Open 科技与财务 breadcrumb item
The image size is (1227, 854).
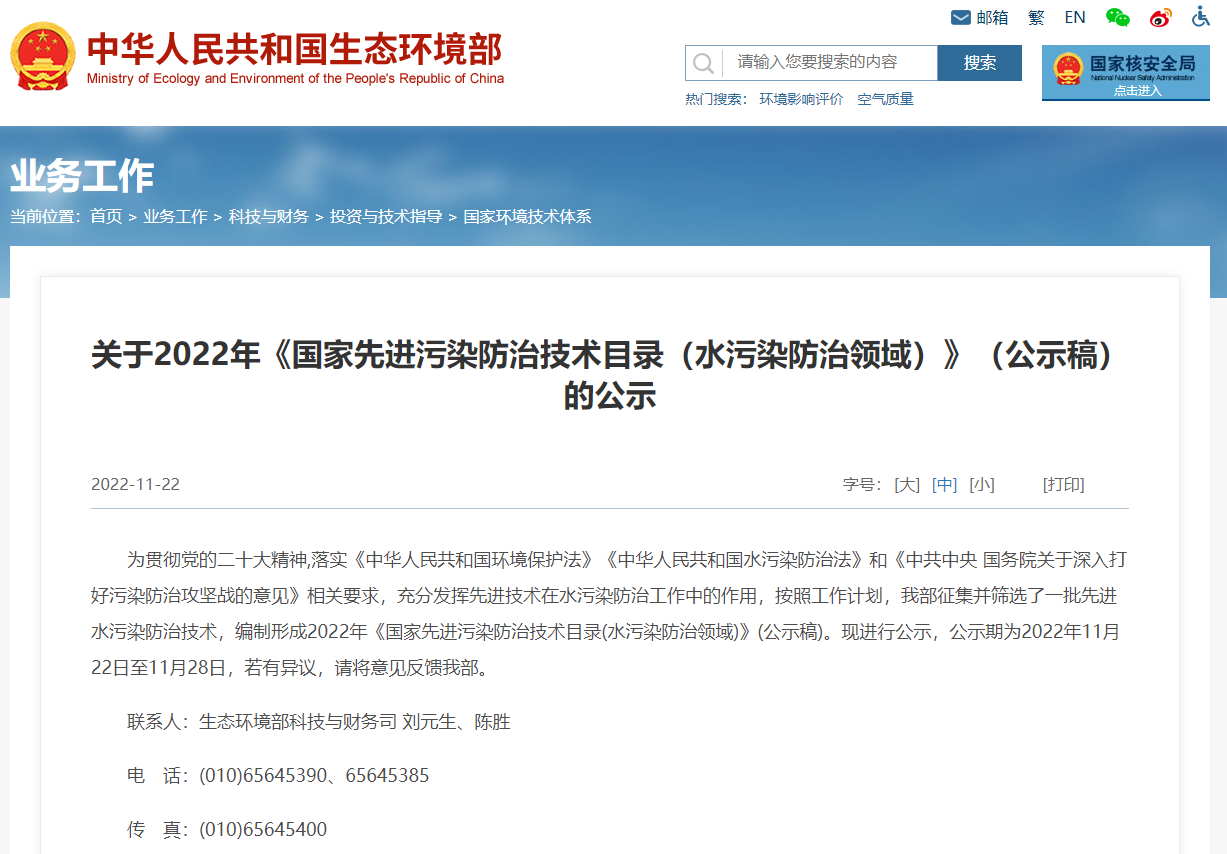268,216
